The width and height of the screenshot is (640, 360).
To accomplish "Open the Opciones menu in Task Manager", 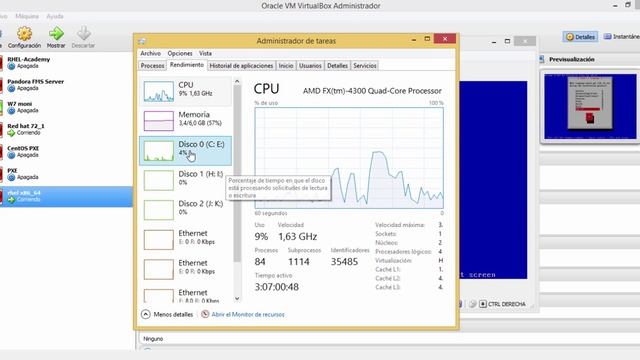I will [x=180, y=53].
